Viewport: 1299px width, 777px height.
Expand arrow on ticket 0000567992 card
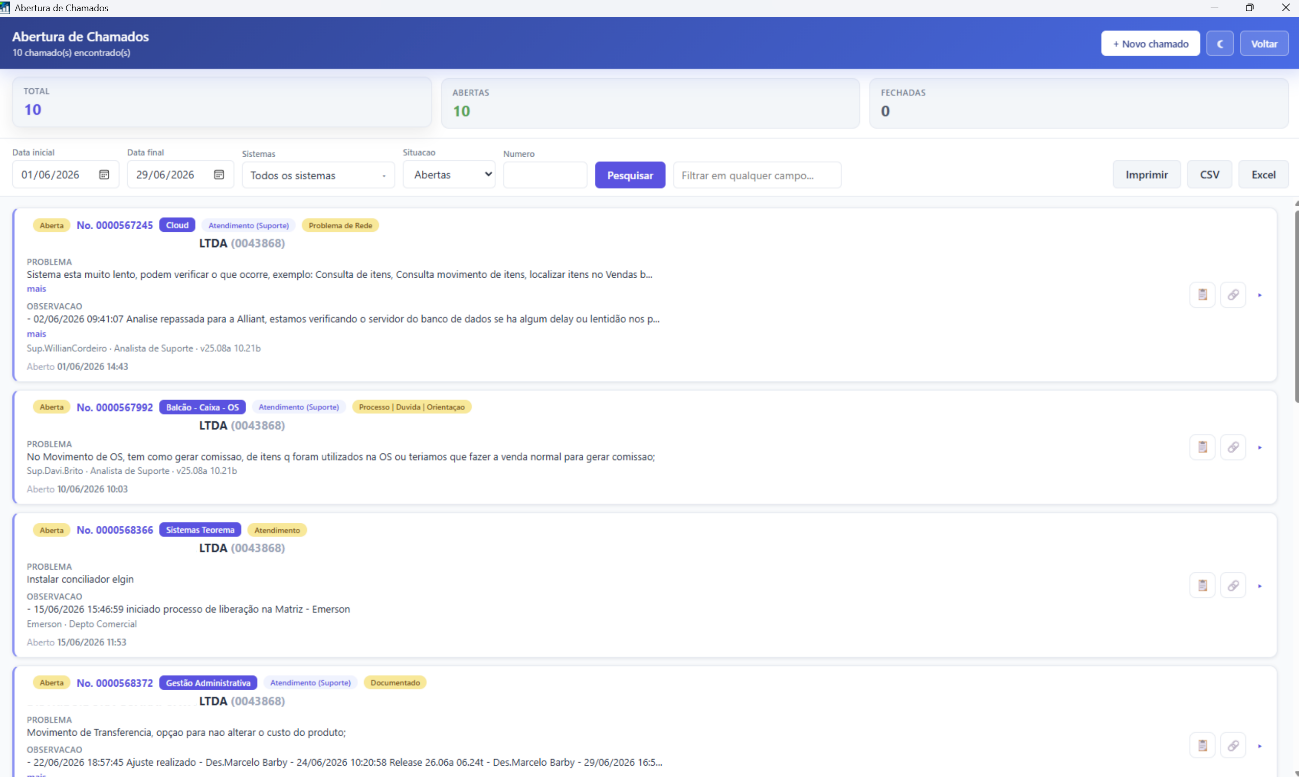[1260, 447]
